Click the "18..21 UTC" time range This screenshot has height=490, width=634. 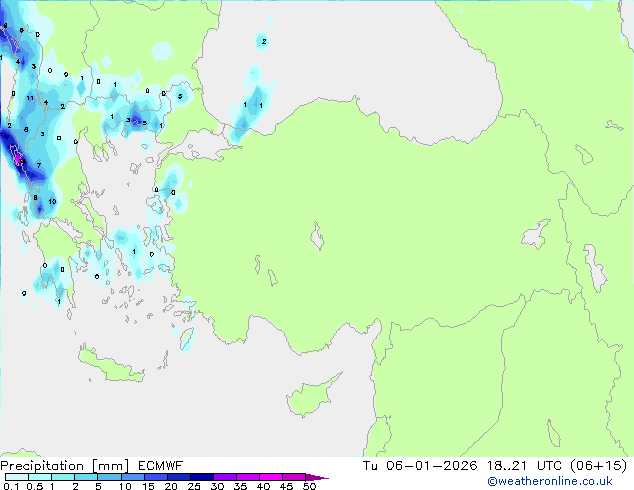pos(524,466)
